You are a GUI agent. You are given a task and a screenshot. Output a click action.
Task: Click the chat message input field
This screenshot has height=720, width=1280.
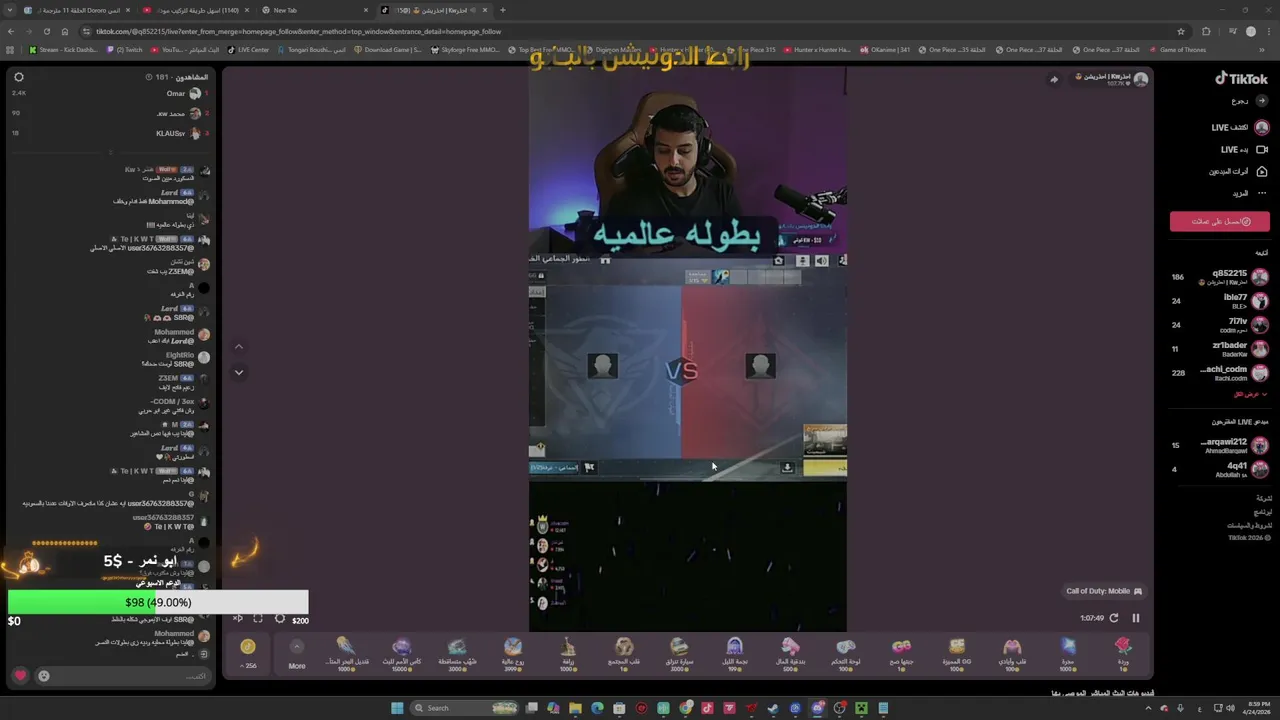coord(125,676)
